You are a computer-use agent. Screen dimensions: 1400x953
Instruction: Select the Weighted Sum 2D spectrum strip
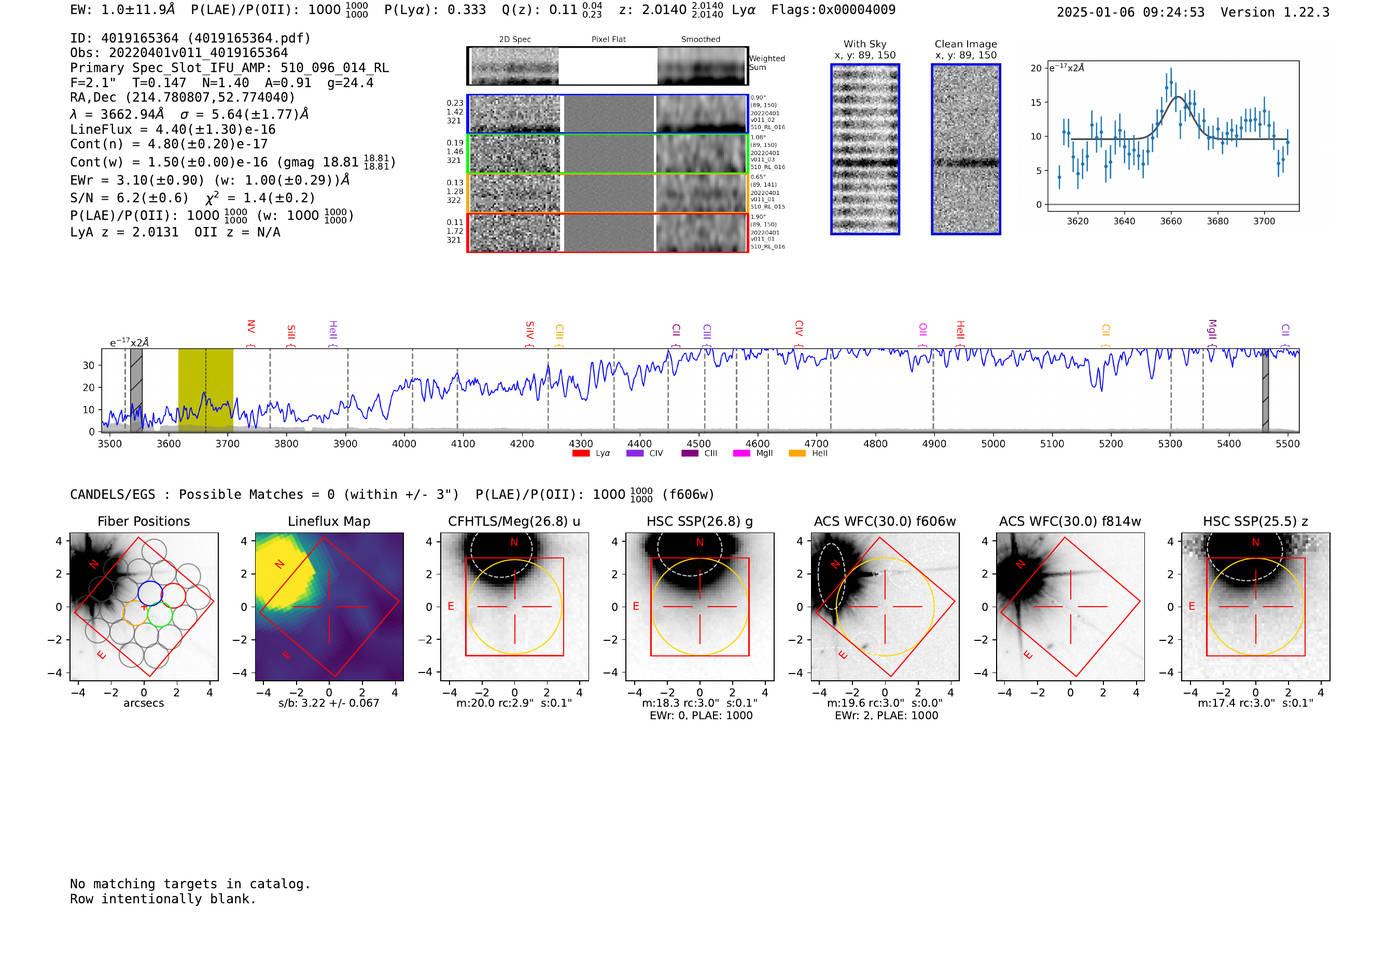(x=608, y=66)
